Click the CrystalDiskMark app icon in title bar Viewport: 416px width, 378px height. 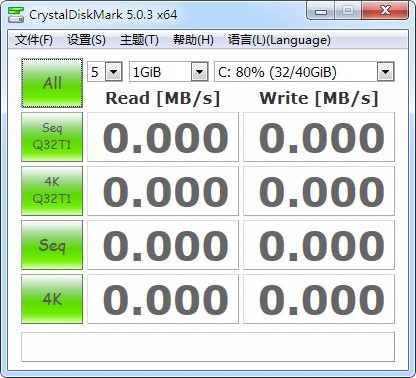click(16, 14)
